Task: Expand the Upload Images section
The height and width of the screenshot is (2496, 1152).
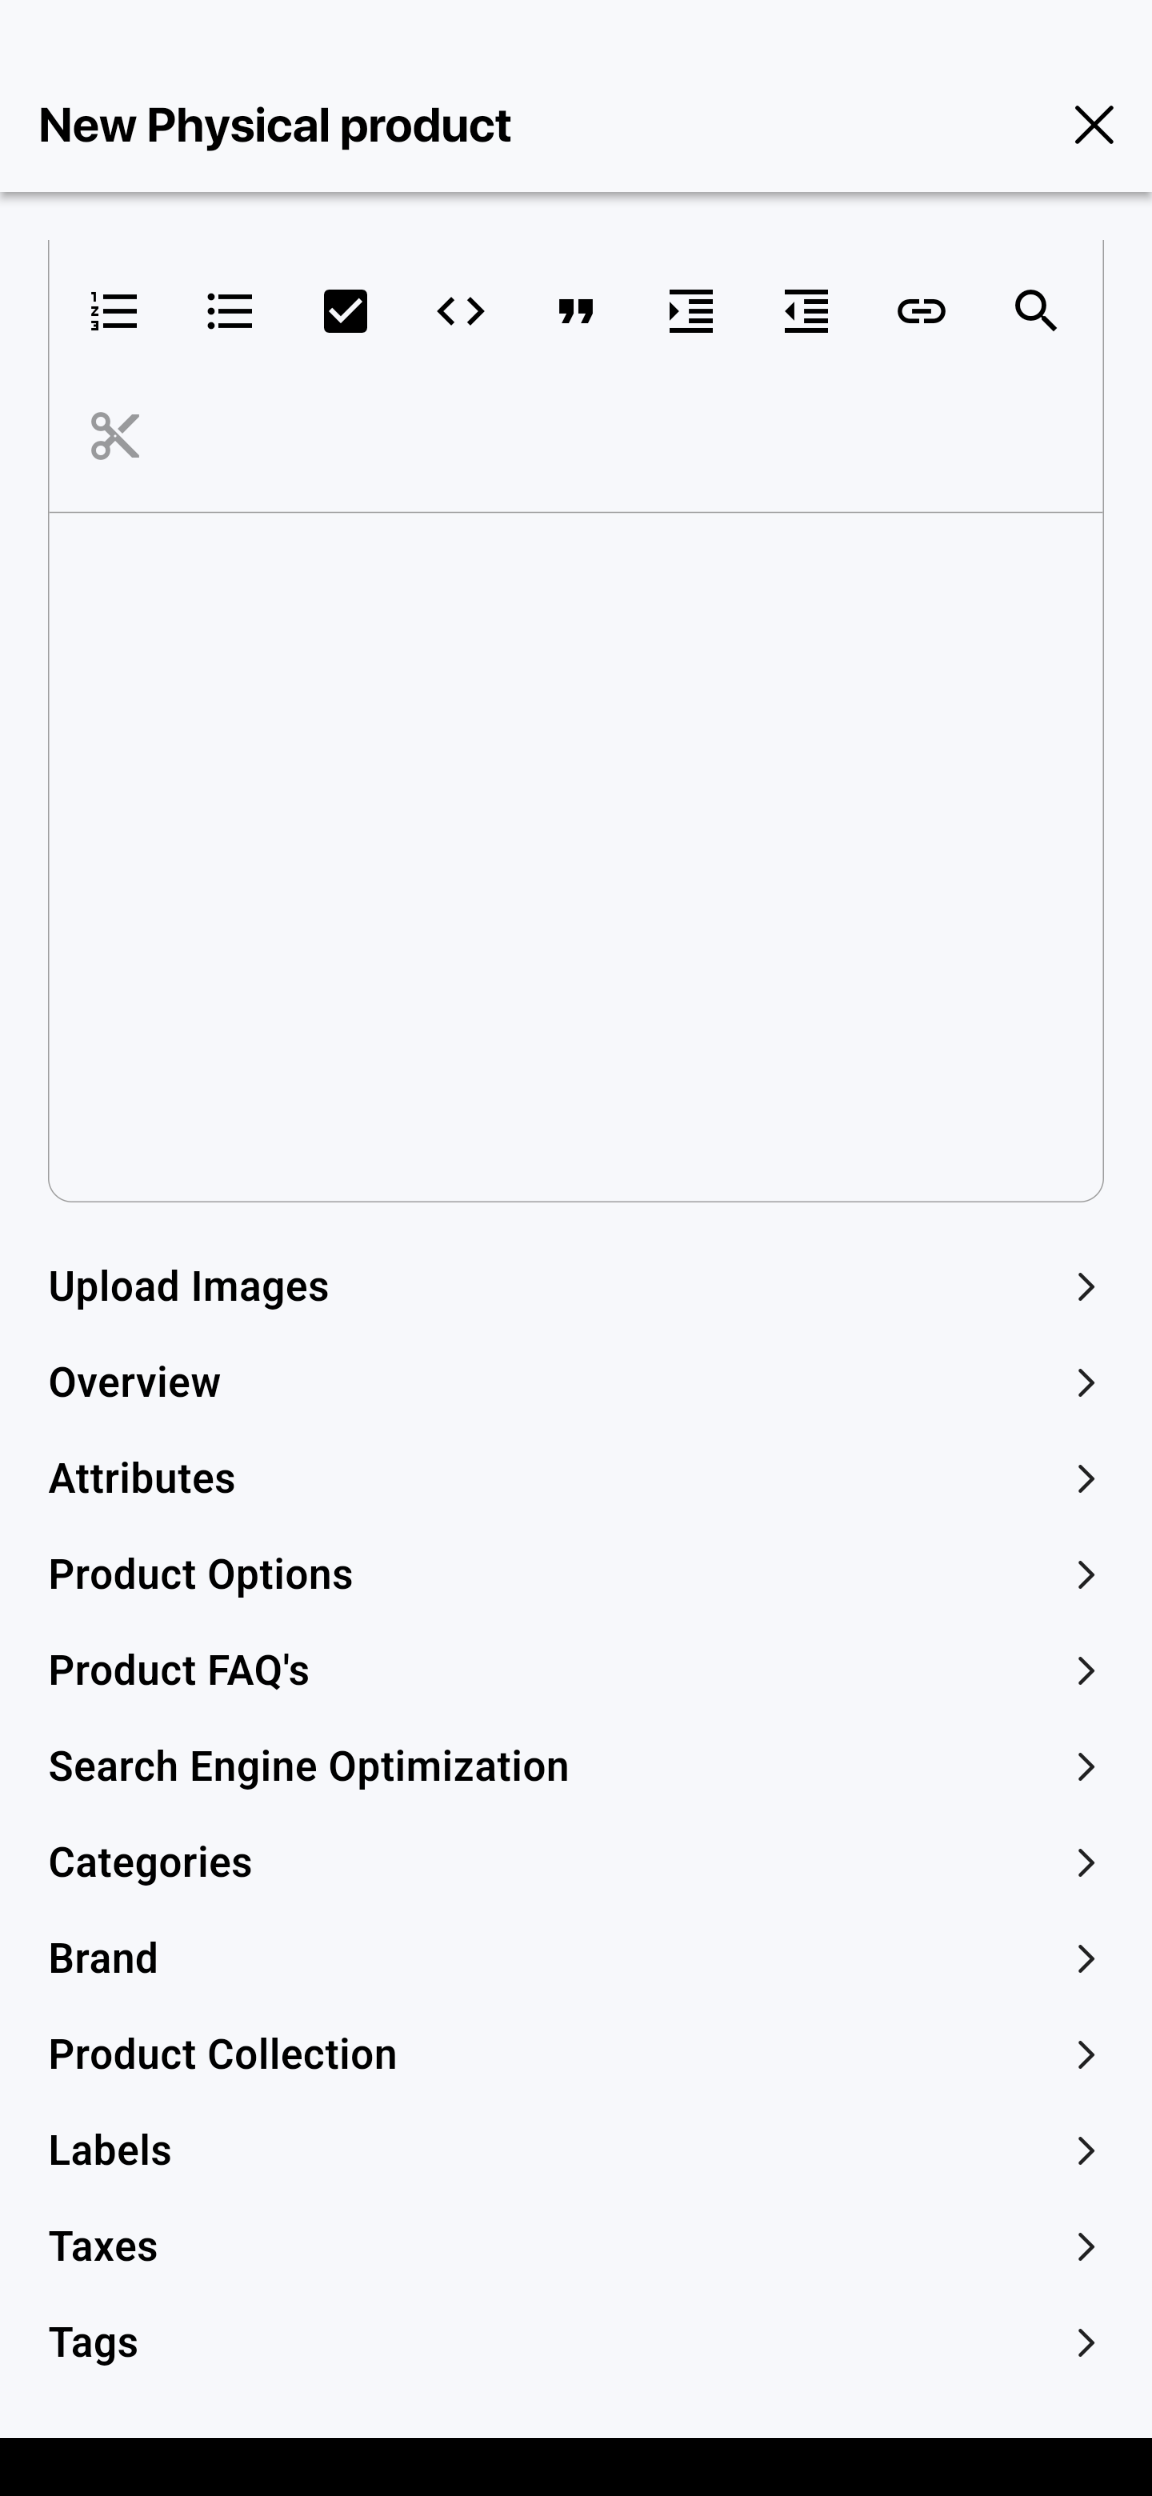Action: click(576, 1287)
